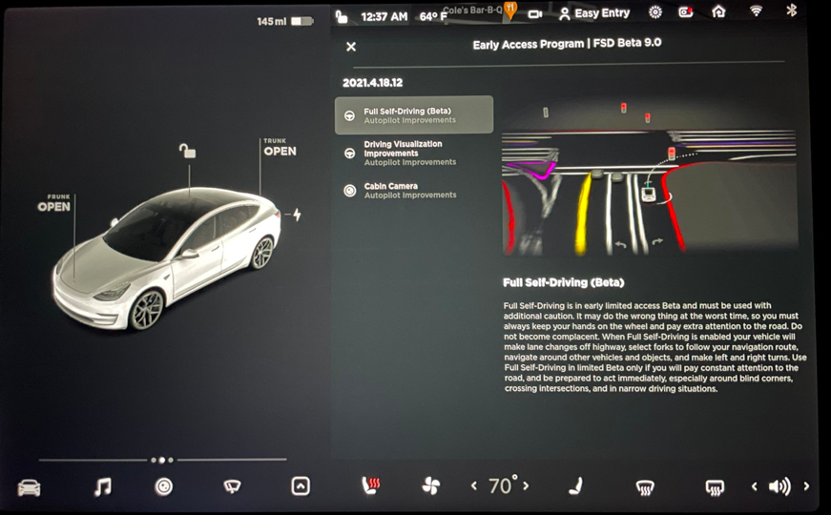Image resolution: width=832 pixels, height=516 pixels.
Task: Tap the FSD visualization preview image
Action: coord(649,177)
